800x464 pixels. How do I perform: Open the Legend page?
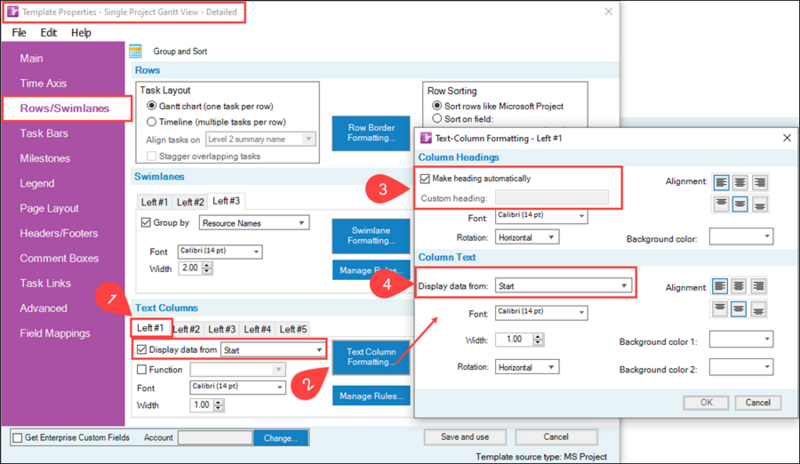[37, 183]
